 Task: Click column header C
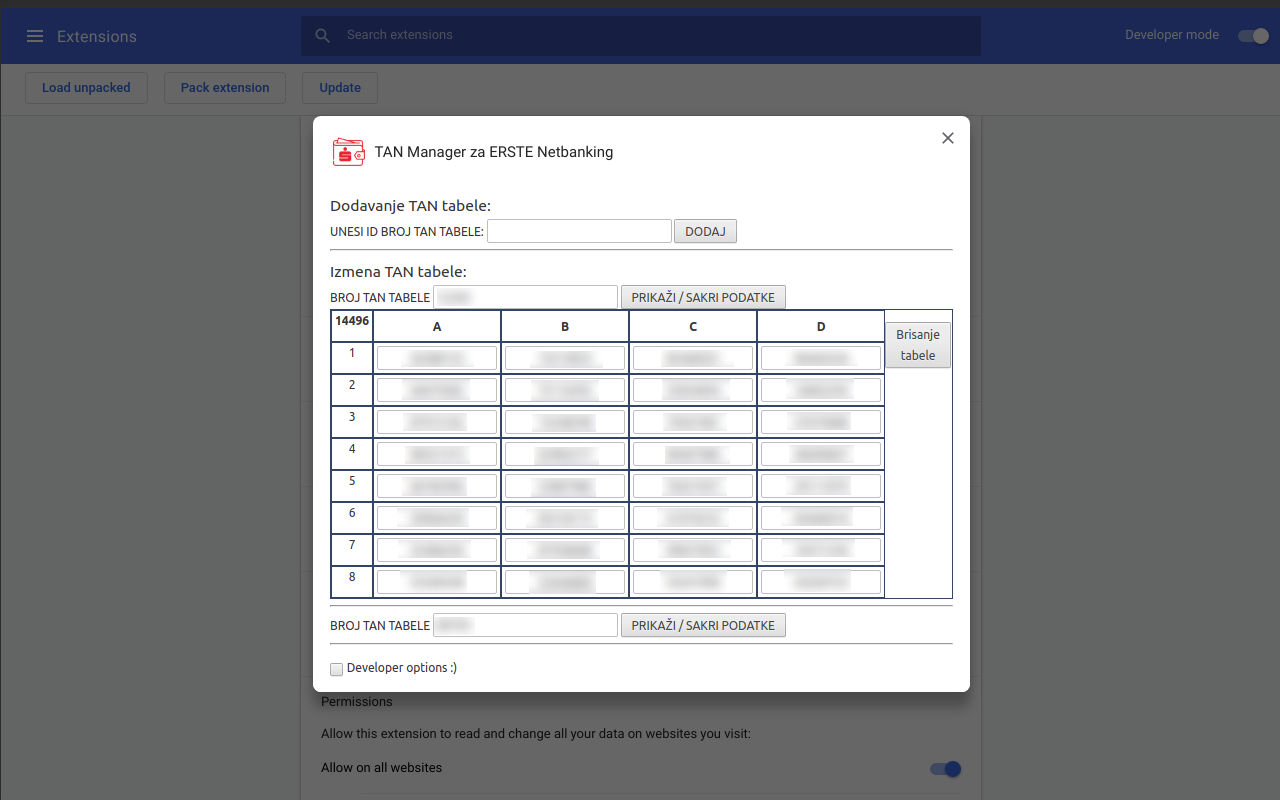tap(693, 327)
